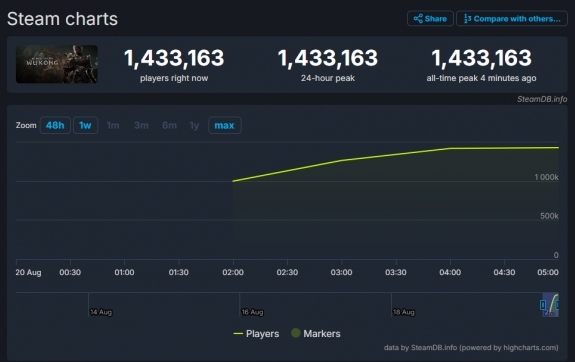The width and height of the screenshot is (575, 362).
Task: Grab the left navigator range handle
Action: [543, 305]
